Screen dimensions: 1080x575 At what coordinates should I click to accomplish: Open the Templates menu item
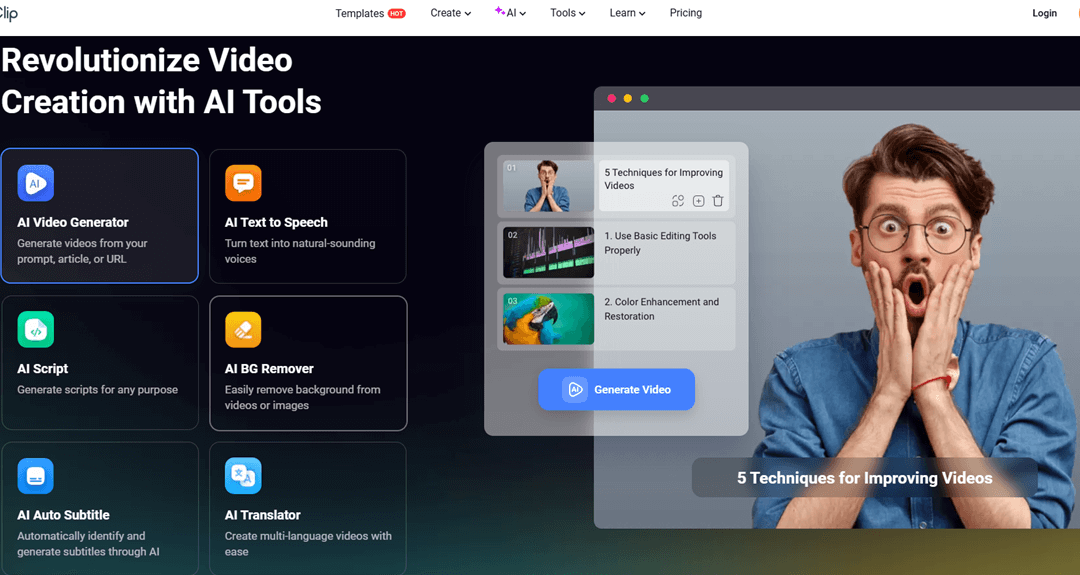[360, 13]
